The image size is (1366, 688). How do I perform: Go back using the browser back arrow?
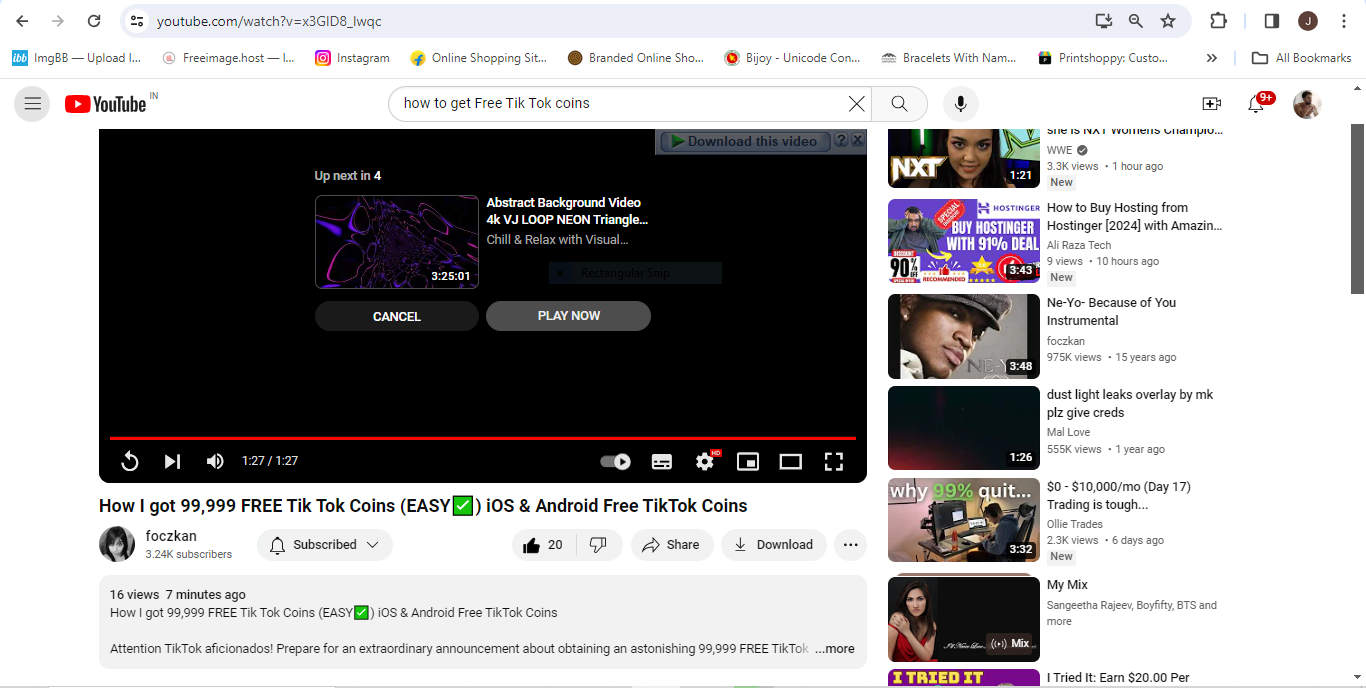pyautogui.click(x=23, y=21)
